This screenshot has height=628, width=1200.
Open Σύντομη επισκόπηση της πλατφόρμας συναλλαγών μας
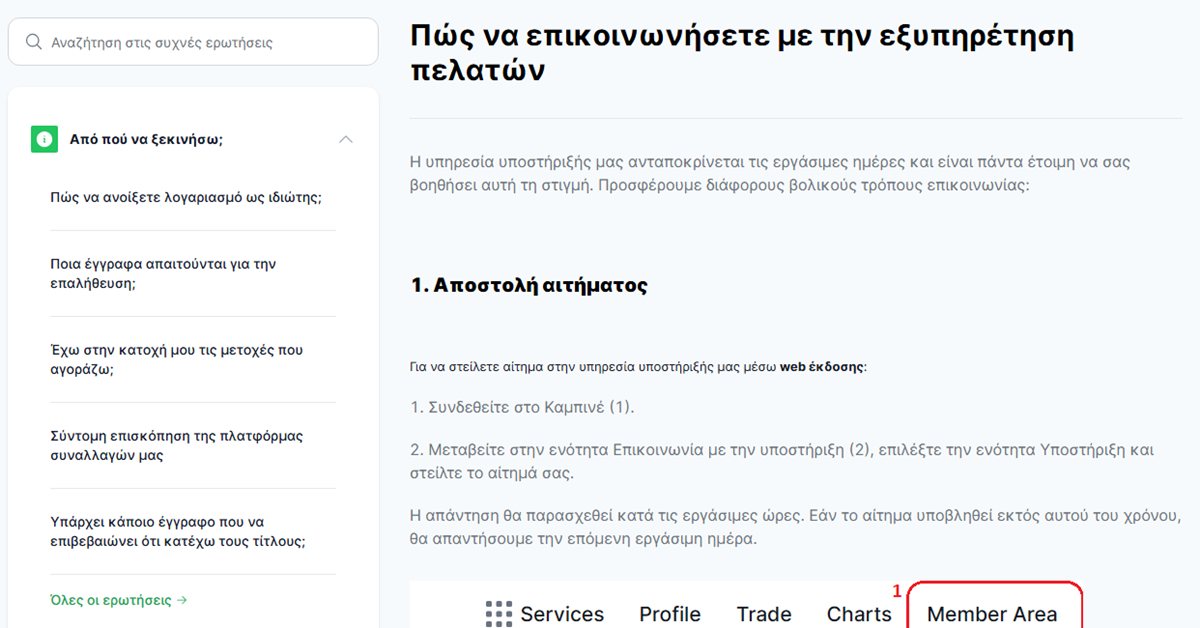click(x=176, y=446)
